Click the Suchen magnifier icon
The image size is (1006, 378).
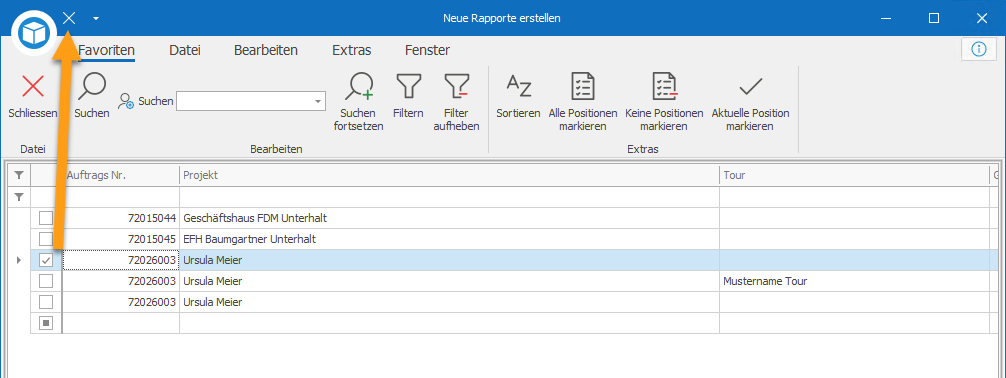click(92, 87)
